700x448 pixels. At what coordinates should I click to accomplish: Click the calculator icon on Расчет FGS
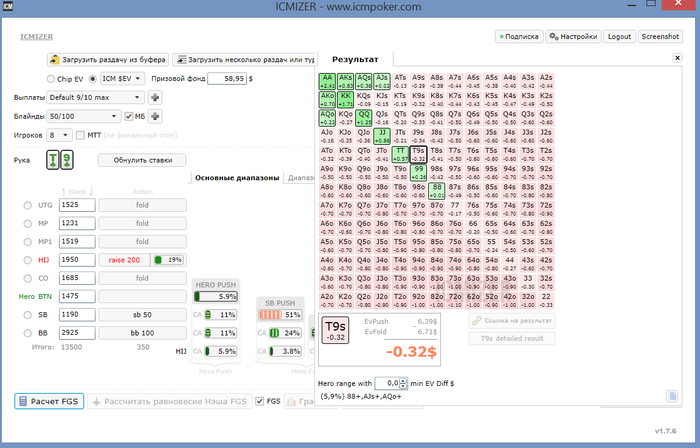point(23,401)
